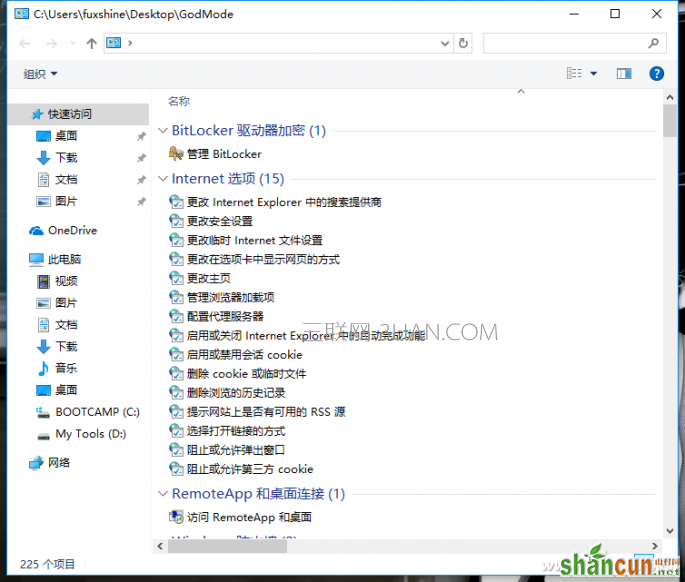685x582 pixels.
Task: Open 音乐 under 此电脑
Action: pos(66,368)
